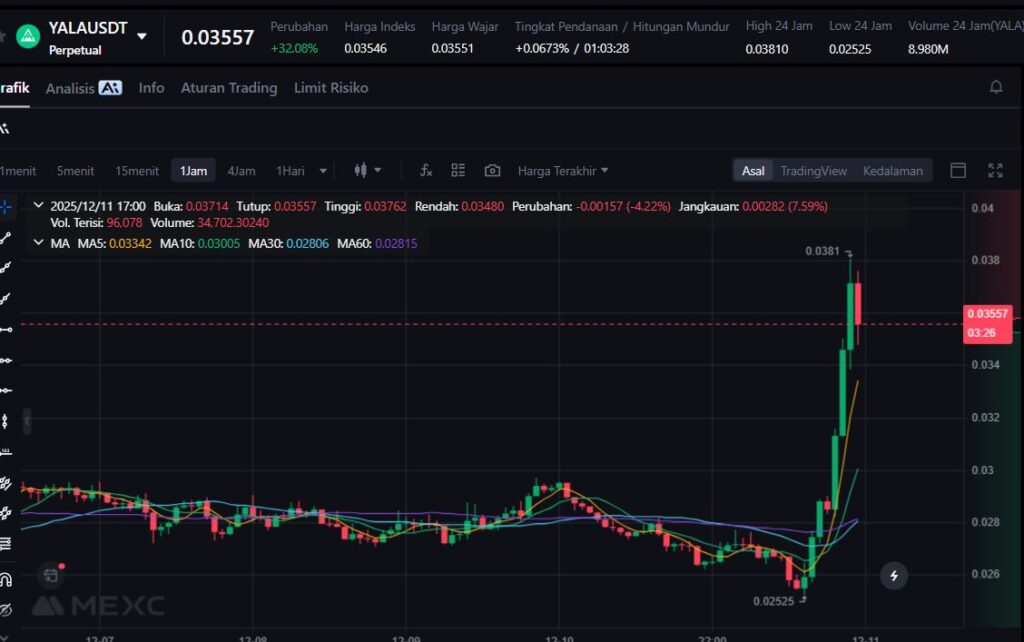Switch chart view to TradingView

click(x=813, y=171)
